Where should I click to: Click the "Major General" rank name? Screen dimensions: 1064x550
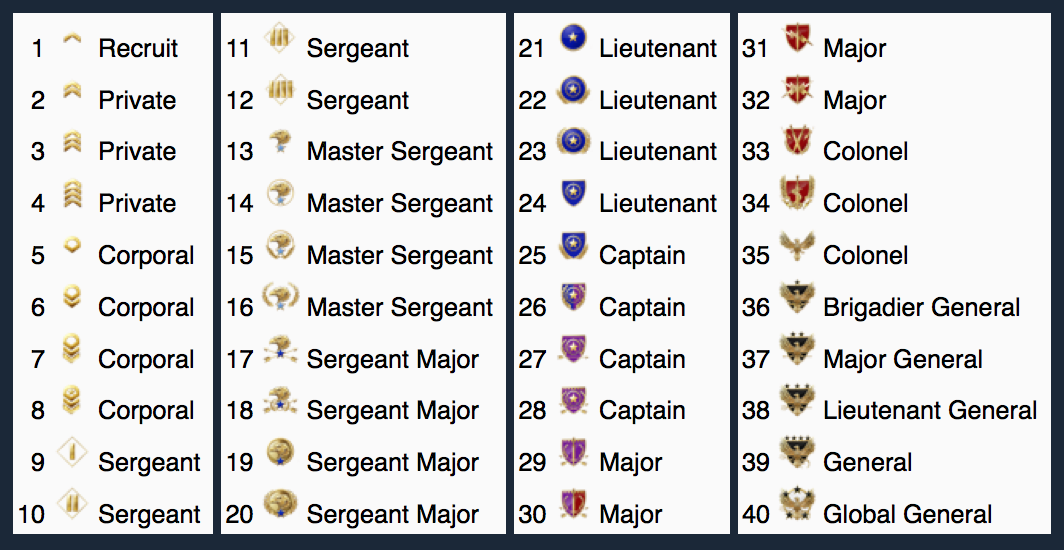(x=902, y=359)
